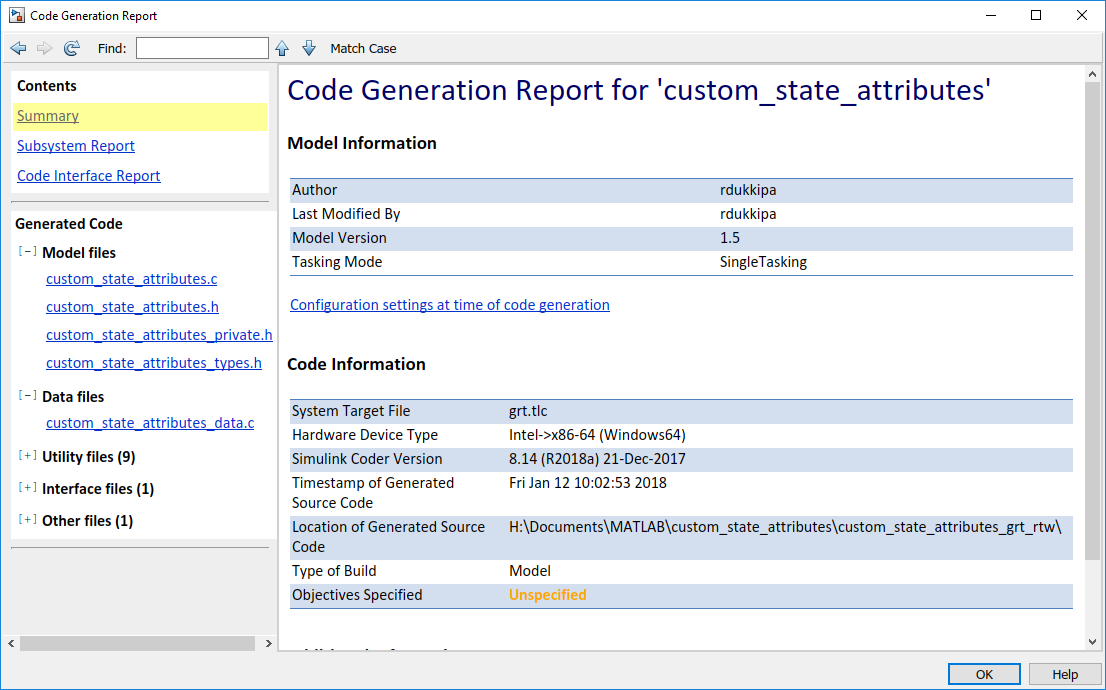Expand Other files (1)
The height and width of the screenshot is (690, 1106).
(x=25, y=520)
